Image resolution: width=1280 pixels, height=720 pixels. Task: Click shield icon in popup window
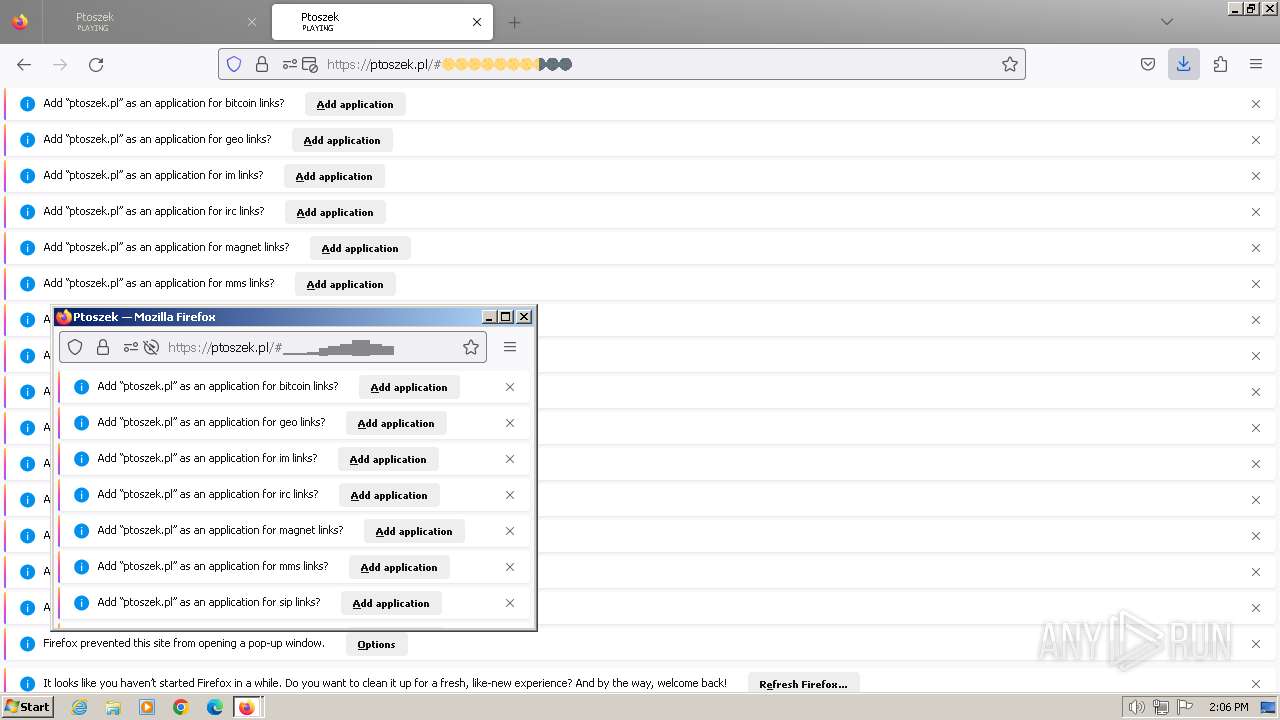(x=75, y=347)
